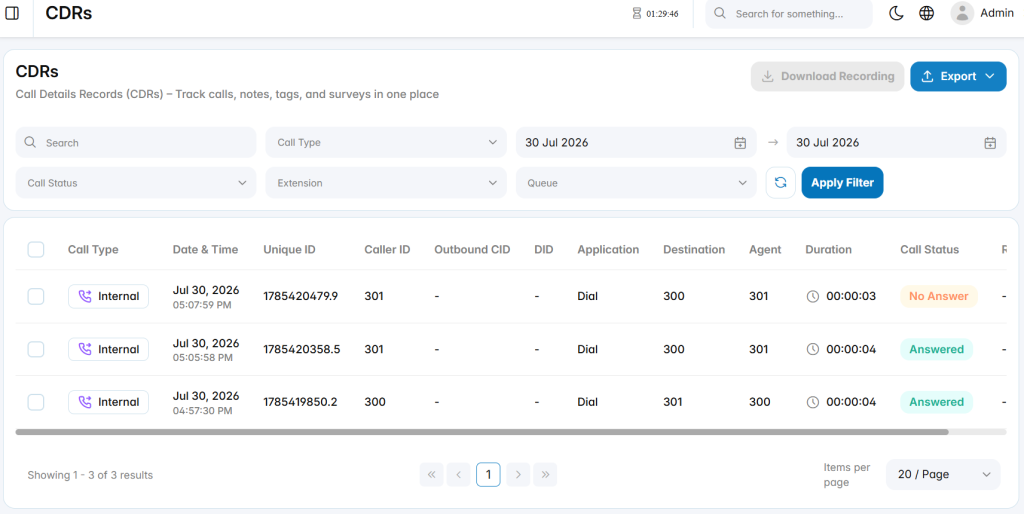Open the 20 / Page items selector
1024x514 pixels.
pos(943,475)
